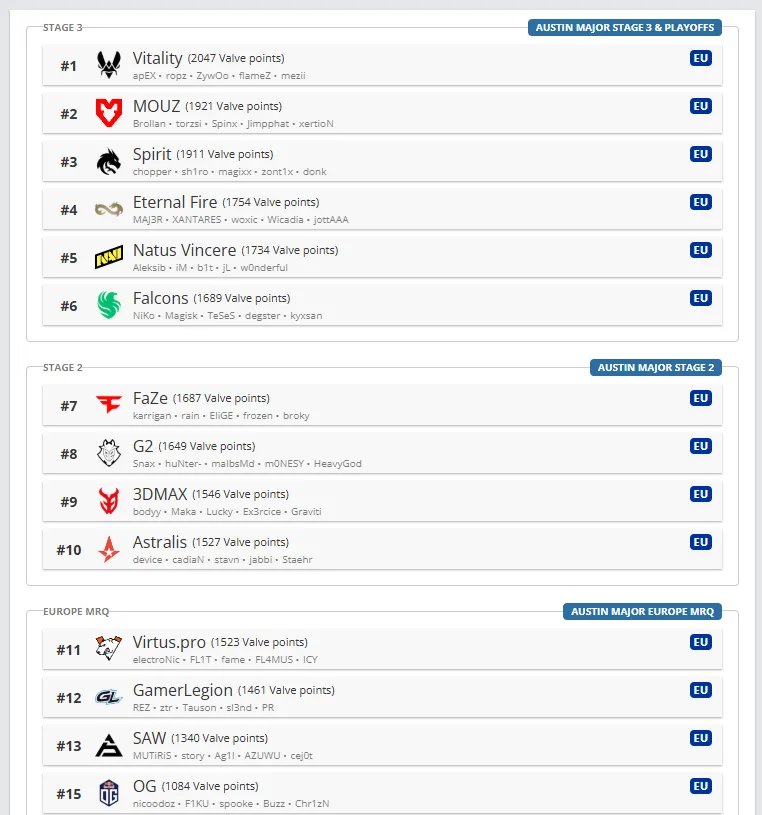Click the Falcons green logo

pos(109,305)
